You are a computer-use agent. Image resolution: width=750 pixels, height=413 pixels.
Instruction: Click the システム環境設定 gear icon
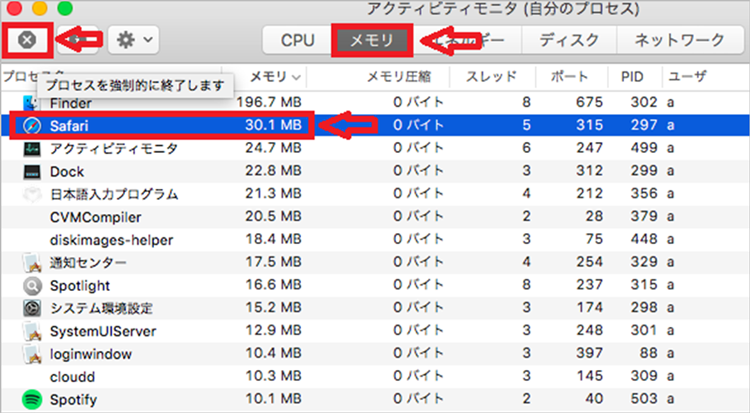[x=32, y=308]
